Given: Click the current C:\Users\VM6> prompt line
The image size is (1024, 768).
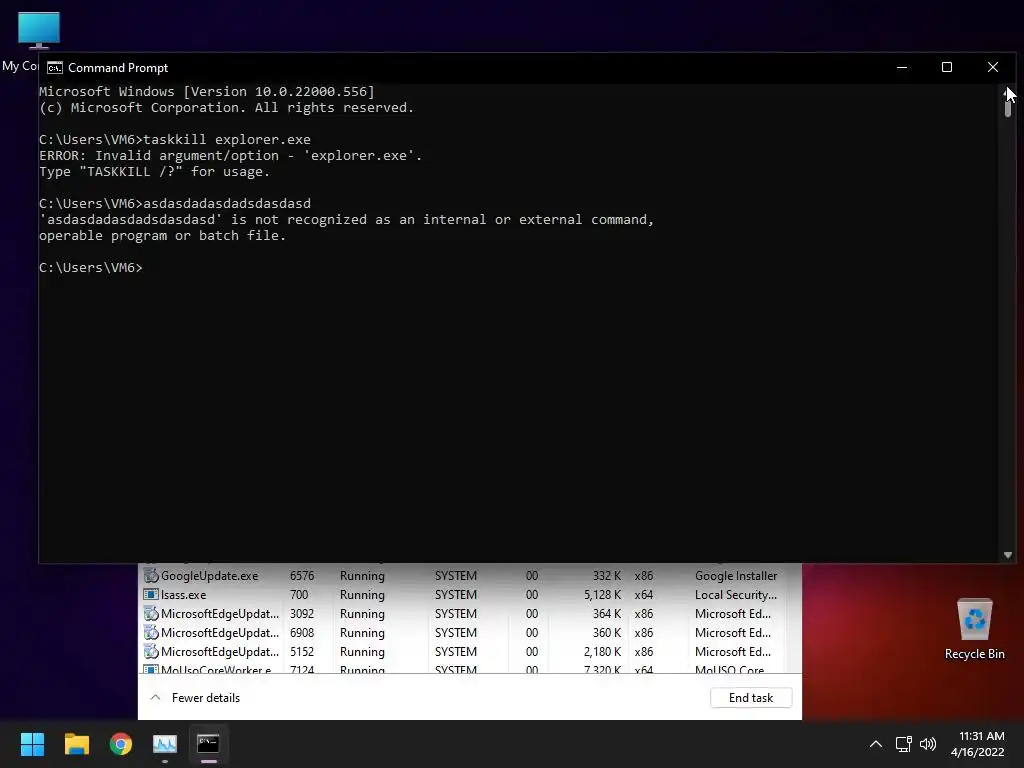Looking at the screenshot, I should pos(91,268).
